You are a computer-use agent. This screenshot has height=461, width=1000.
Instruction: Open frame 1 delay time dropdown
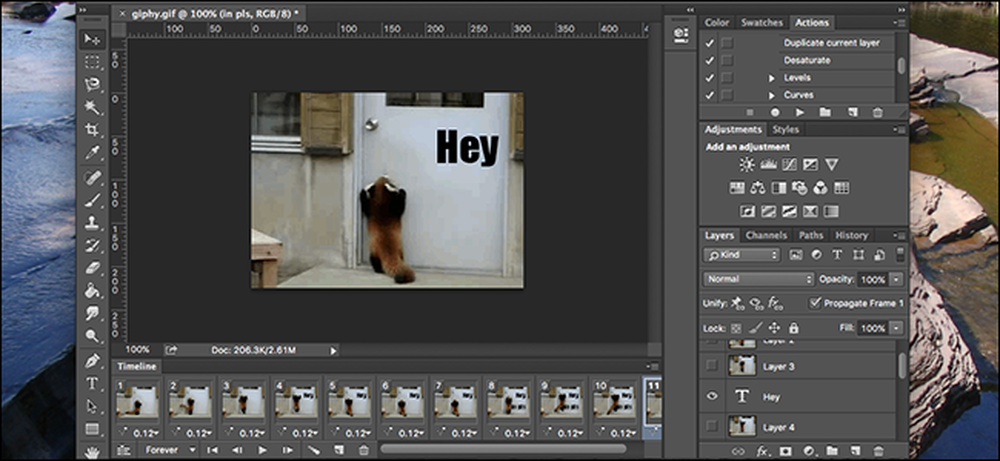point(155,434)
